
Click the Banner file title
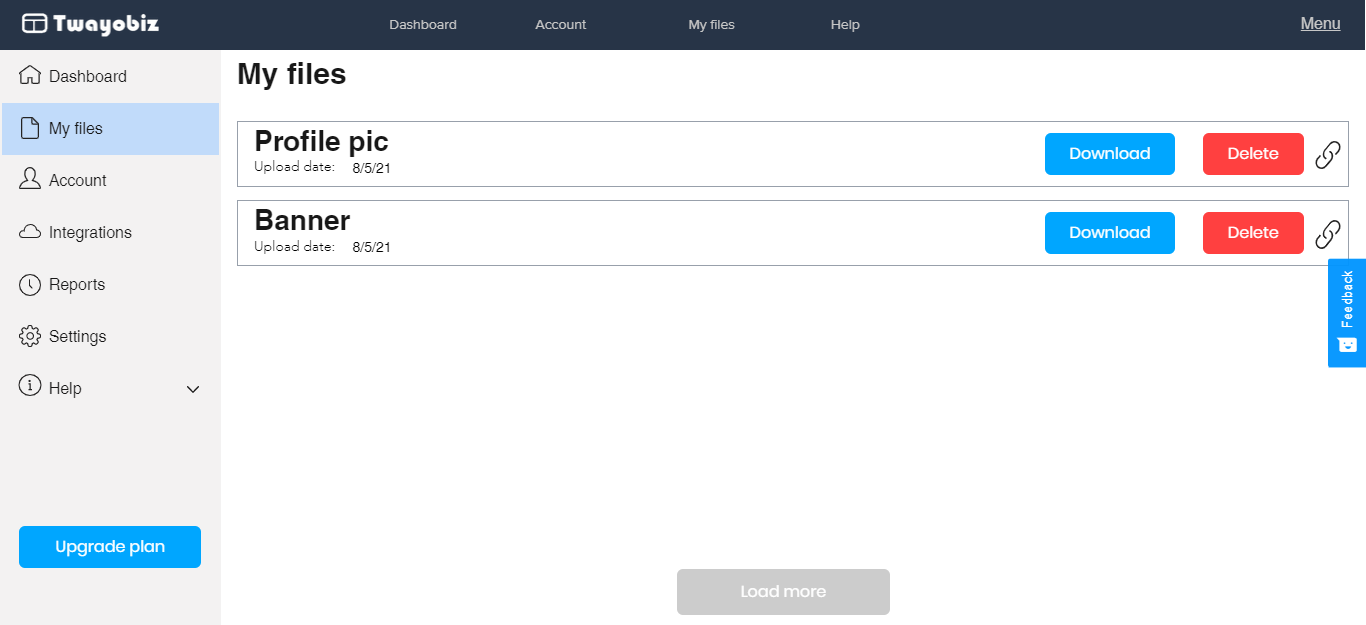coord(302,220)
